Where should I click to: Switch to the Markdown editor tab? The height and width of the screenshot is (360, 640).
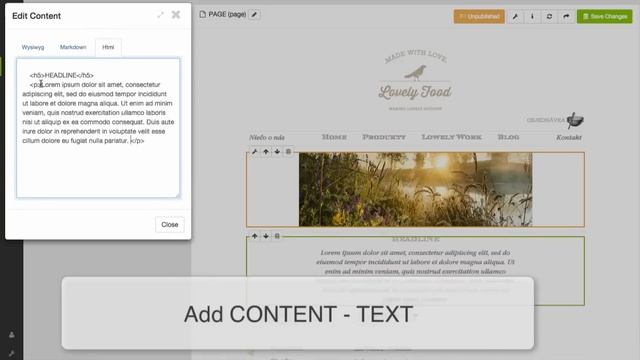pos(73,47)
